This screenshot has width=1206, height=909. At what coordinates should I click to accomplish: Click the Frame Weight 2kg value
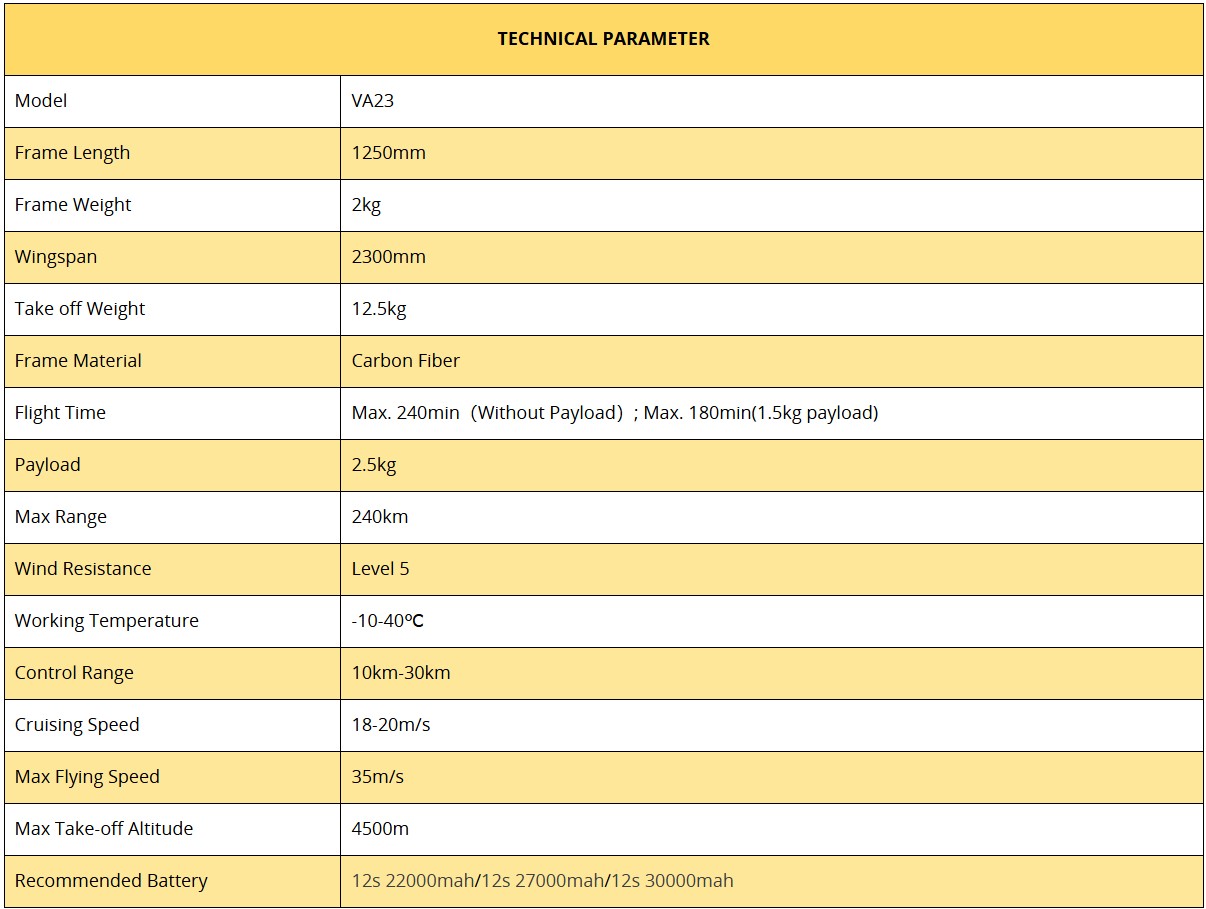[x=366, y=205]
